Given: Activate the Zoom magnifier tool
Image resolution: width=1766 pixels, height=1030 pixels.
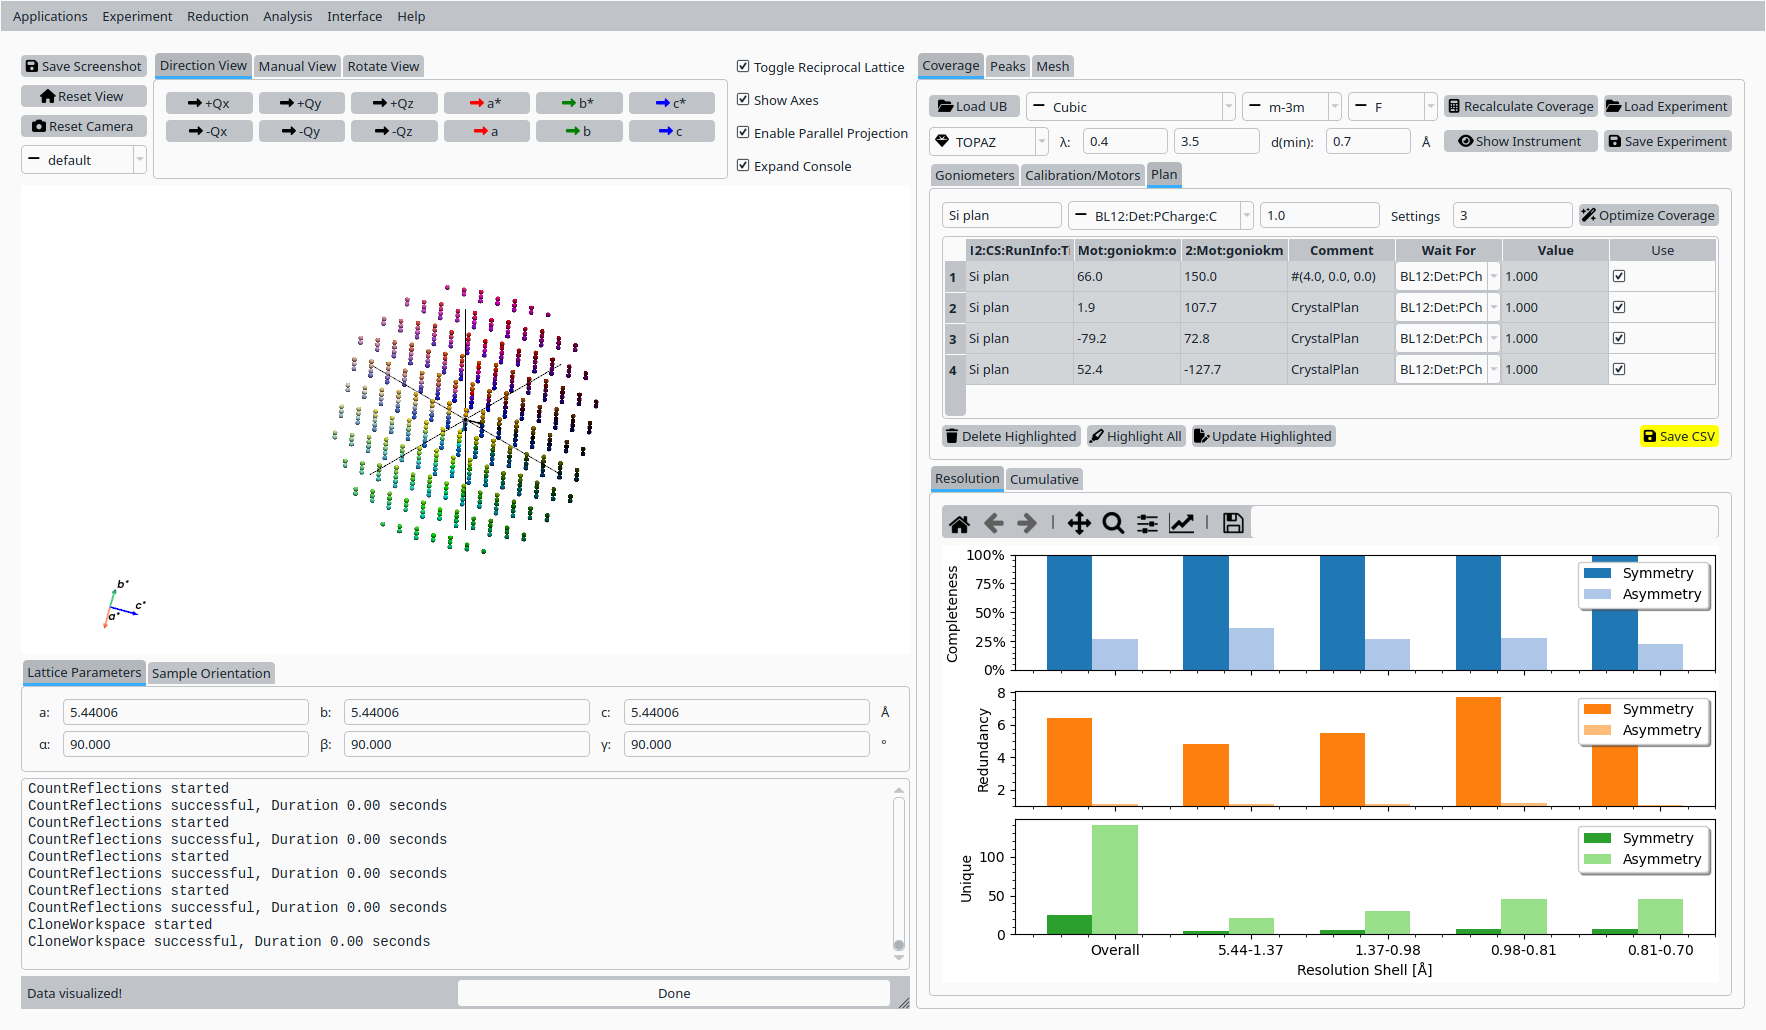Looking at the screenshot, I should coord(1113,523).
